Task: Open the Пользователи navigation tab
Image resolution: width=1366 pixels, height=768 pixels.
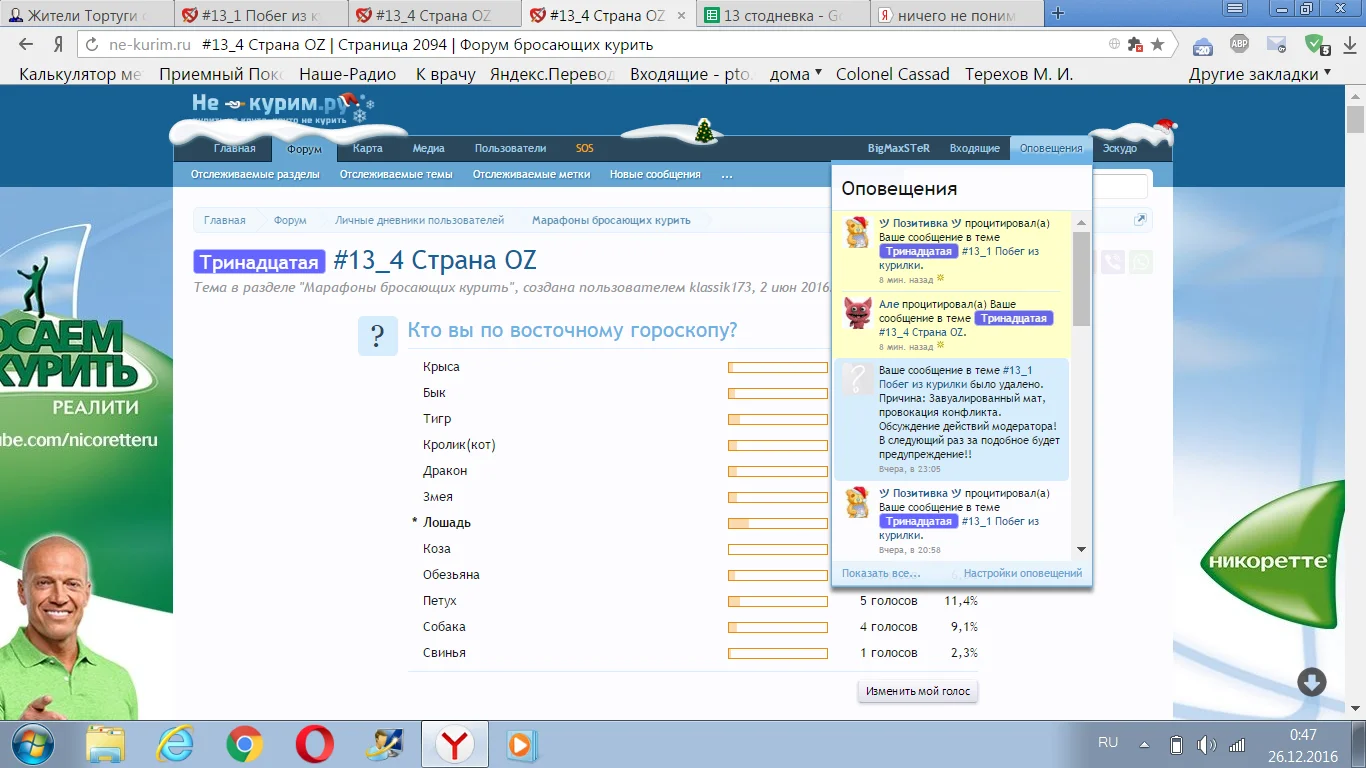Action: pos(510,148)
